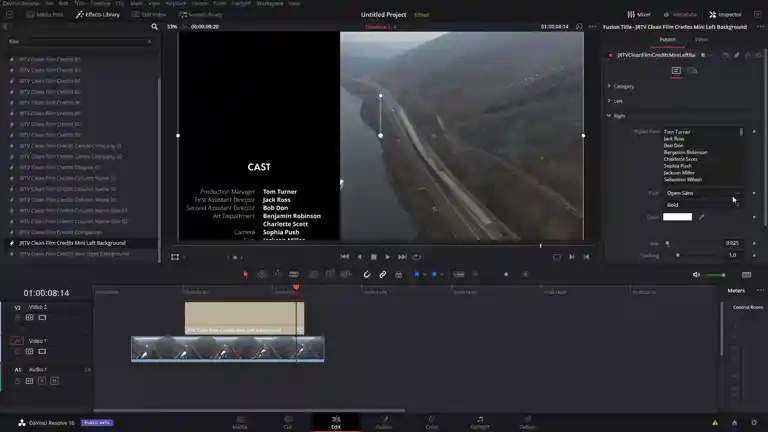Toggle the Linked Selection chain icon
The width and height of the screenshot is (768, 432).
(383, 274)
